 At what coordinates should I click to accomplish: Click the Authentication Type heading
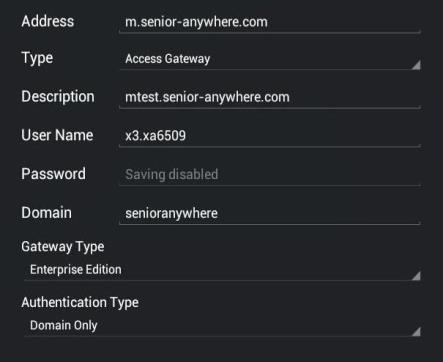[80, 303]
